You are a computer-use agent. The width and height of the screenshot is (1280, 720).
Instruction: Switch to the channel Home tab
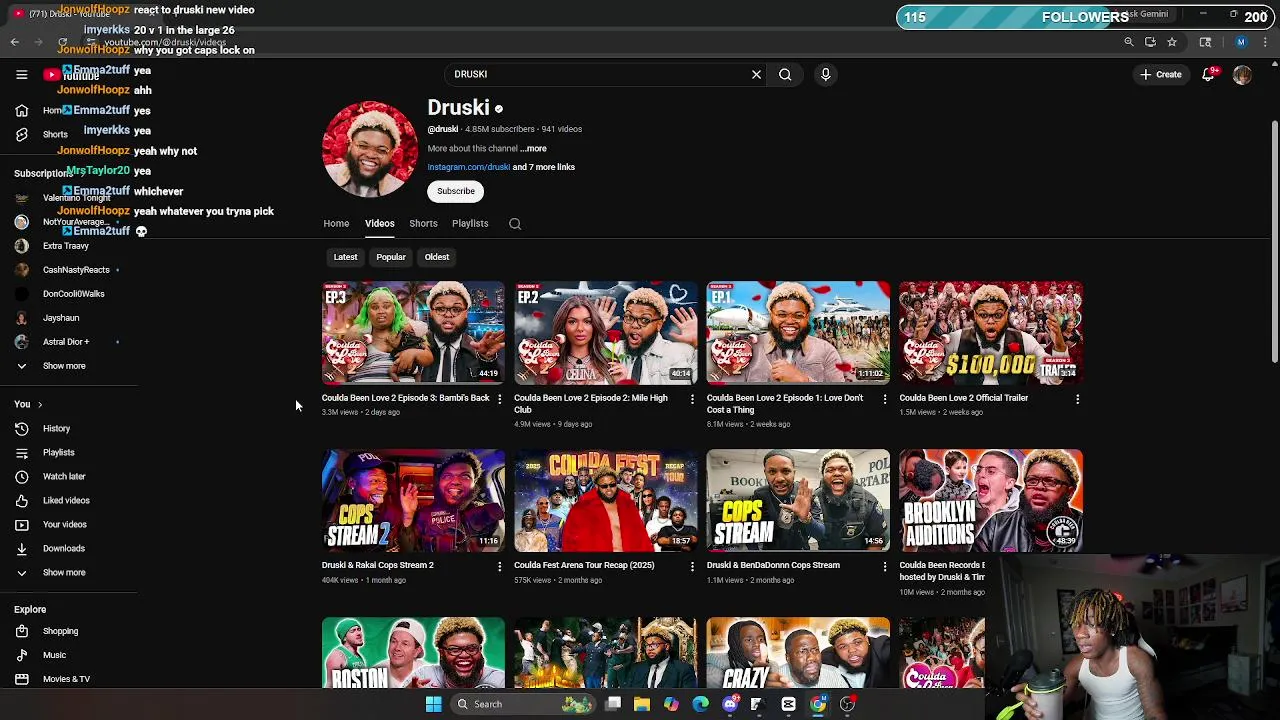(x=336, y=223)
